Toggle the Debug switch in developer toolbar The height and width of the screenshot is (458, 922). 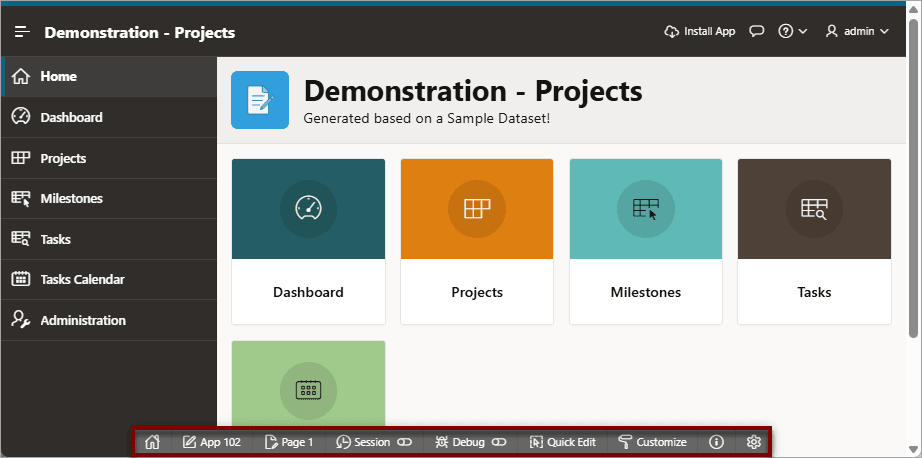[499, 442]
